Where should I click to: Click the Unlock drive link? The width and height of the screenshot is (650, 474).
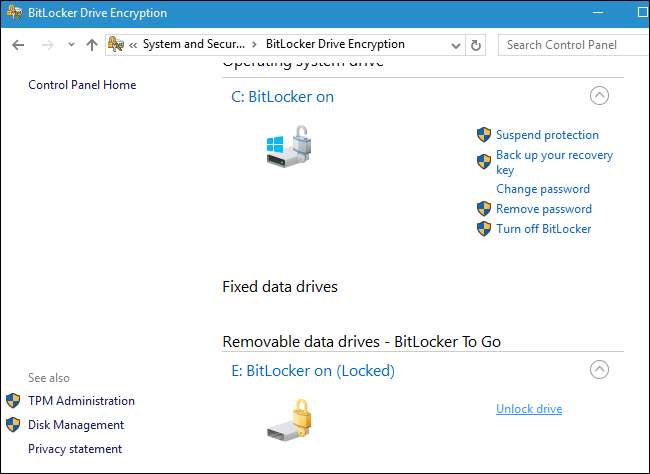coord(529,409)
